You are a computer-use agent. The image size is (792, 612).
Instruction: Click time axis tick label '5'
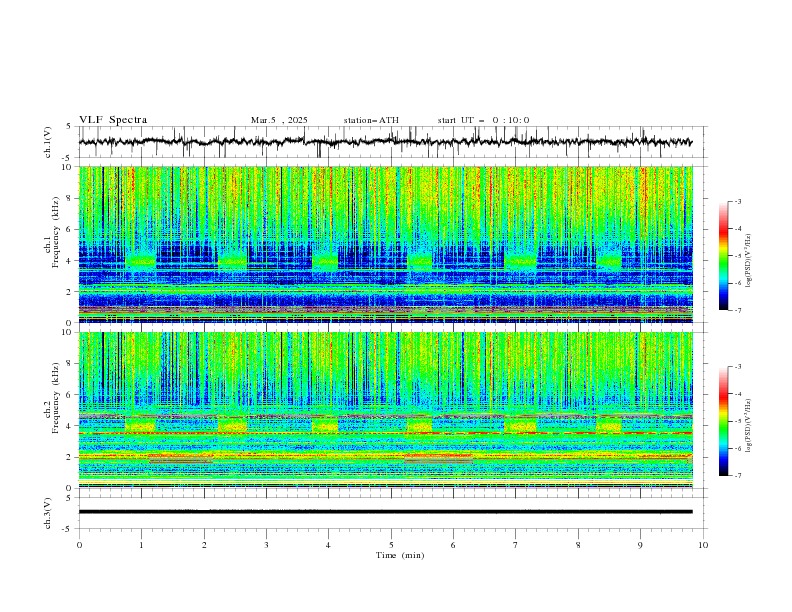391,545
